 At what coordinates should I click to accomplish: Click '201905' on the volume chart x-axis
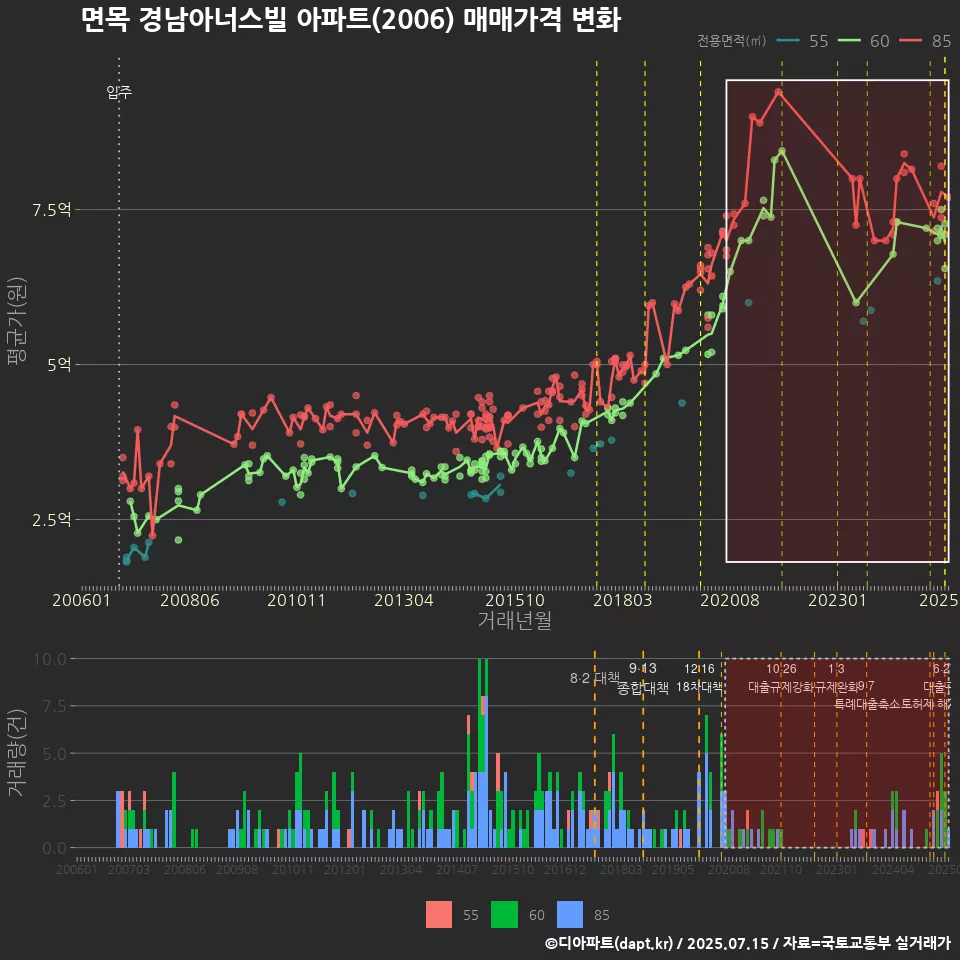tap(673, 869)
